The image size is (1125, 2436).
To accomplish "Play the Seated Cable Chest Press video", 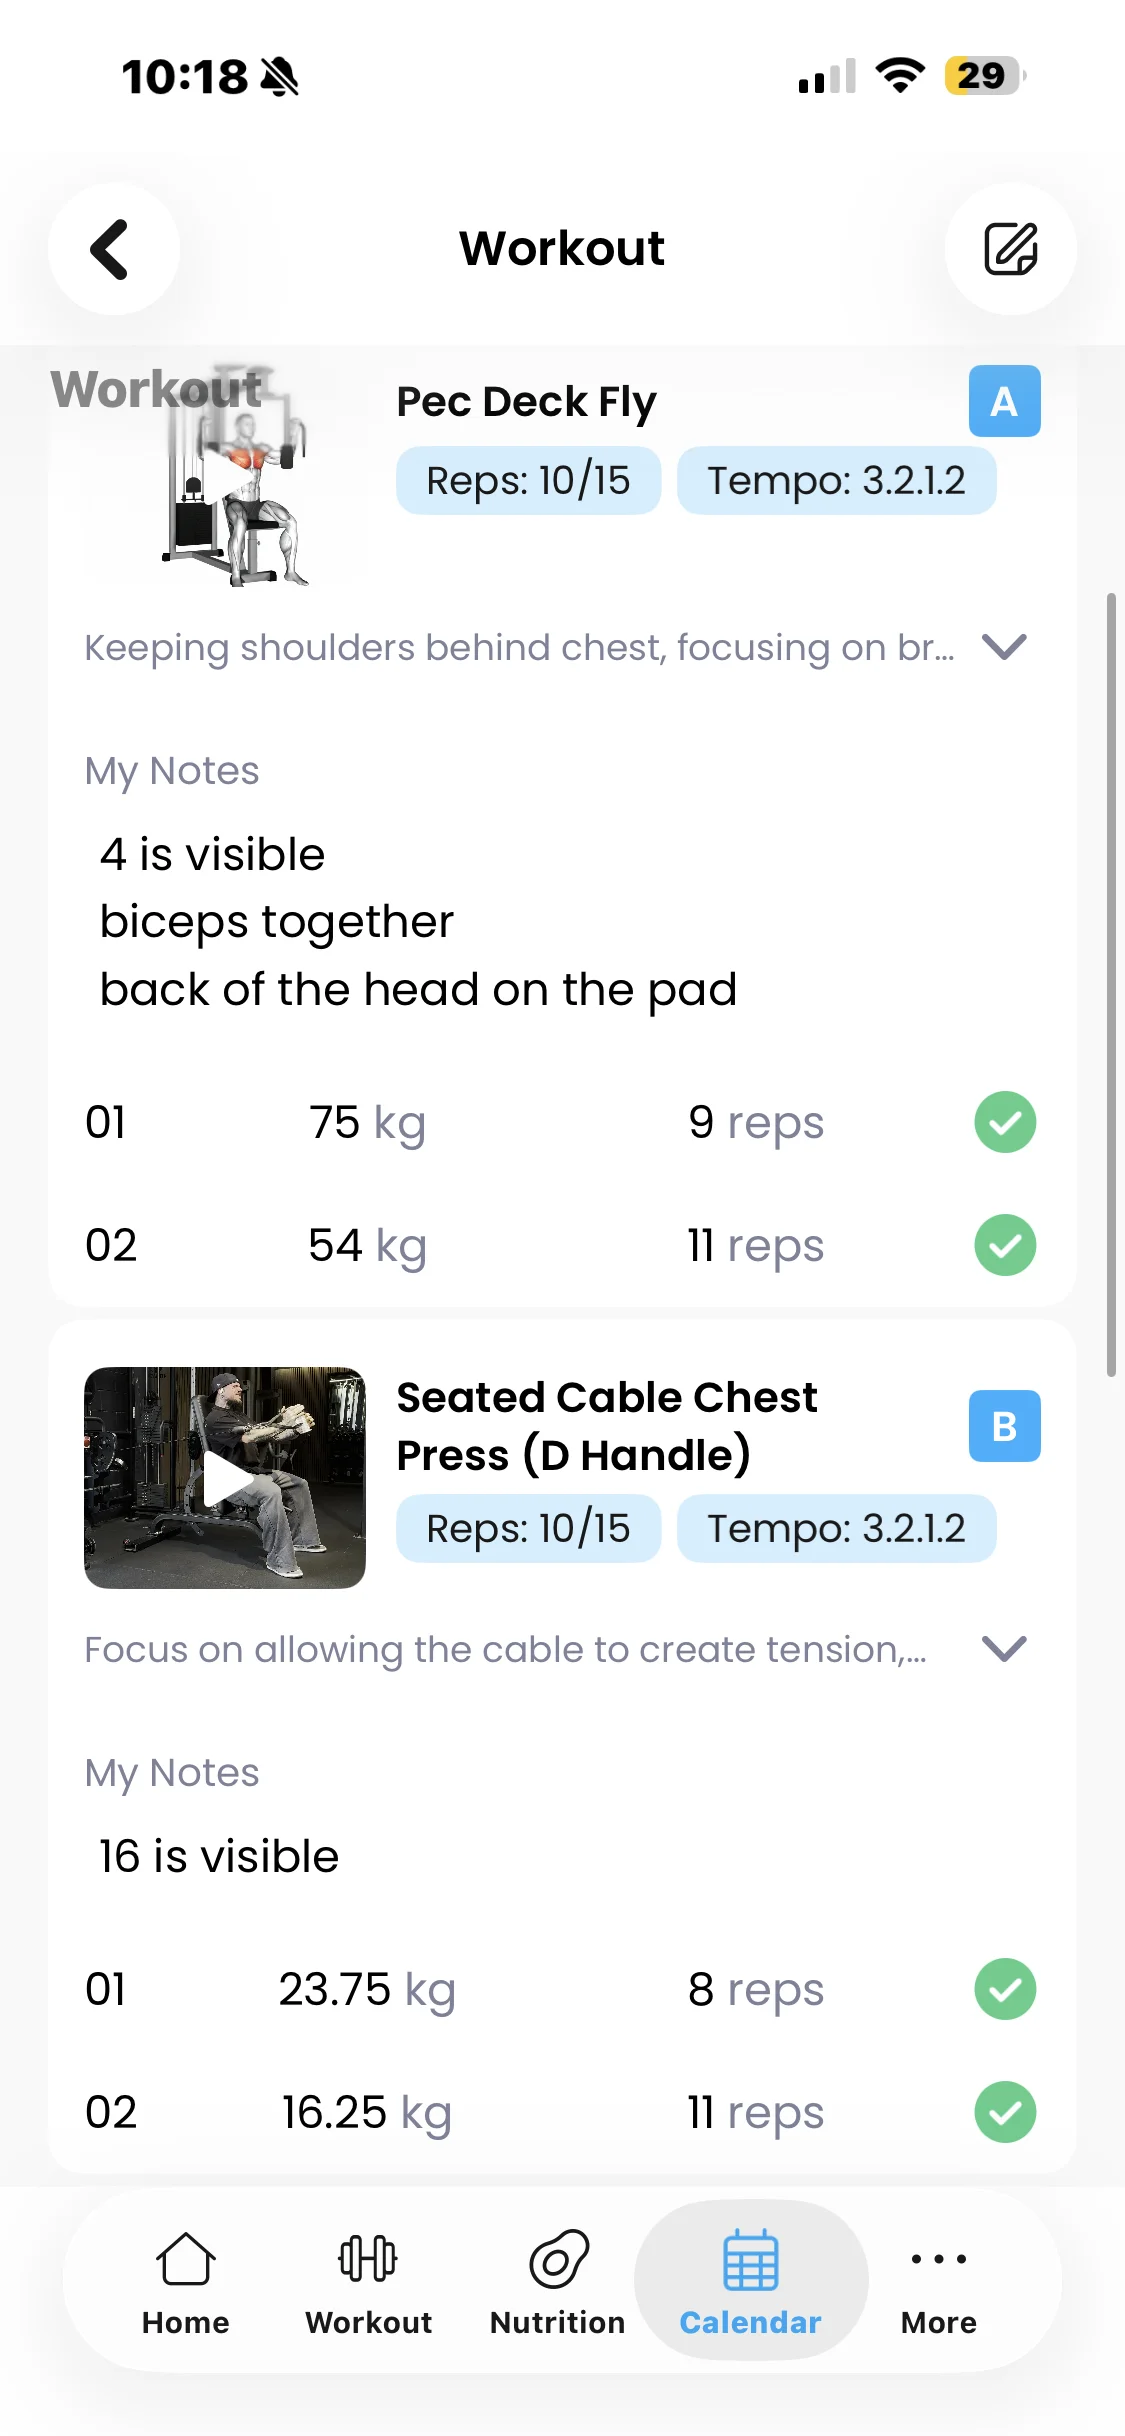I will point(225,1478).
